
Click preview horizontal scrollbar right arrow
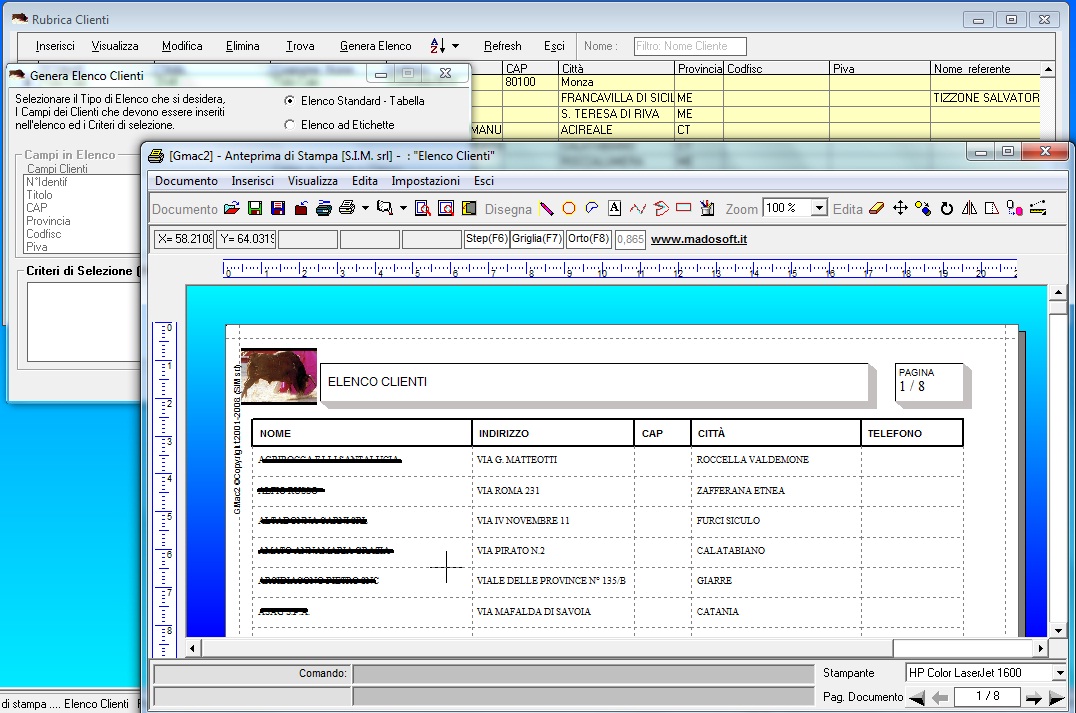click(x=1041, y=648)
